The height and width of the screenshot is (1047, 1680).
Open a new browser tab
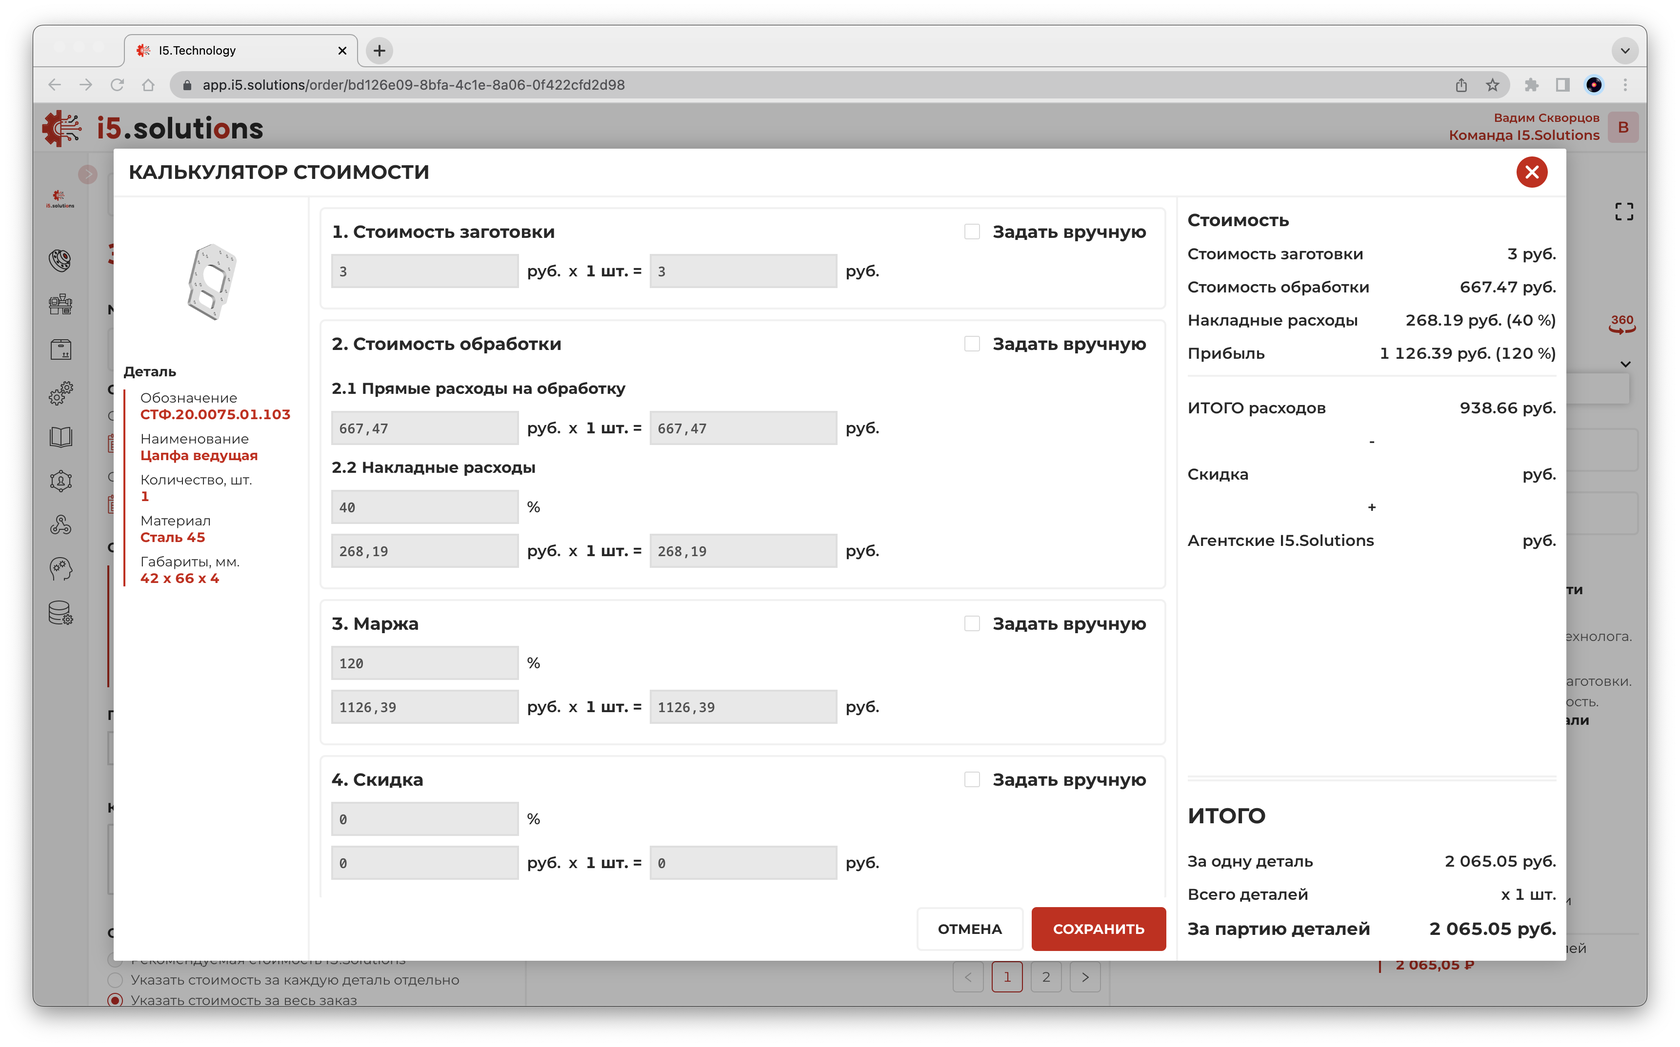click(x=379, y=50)
